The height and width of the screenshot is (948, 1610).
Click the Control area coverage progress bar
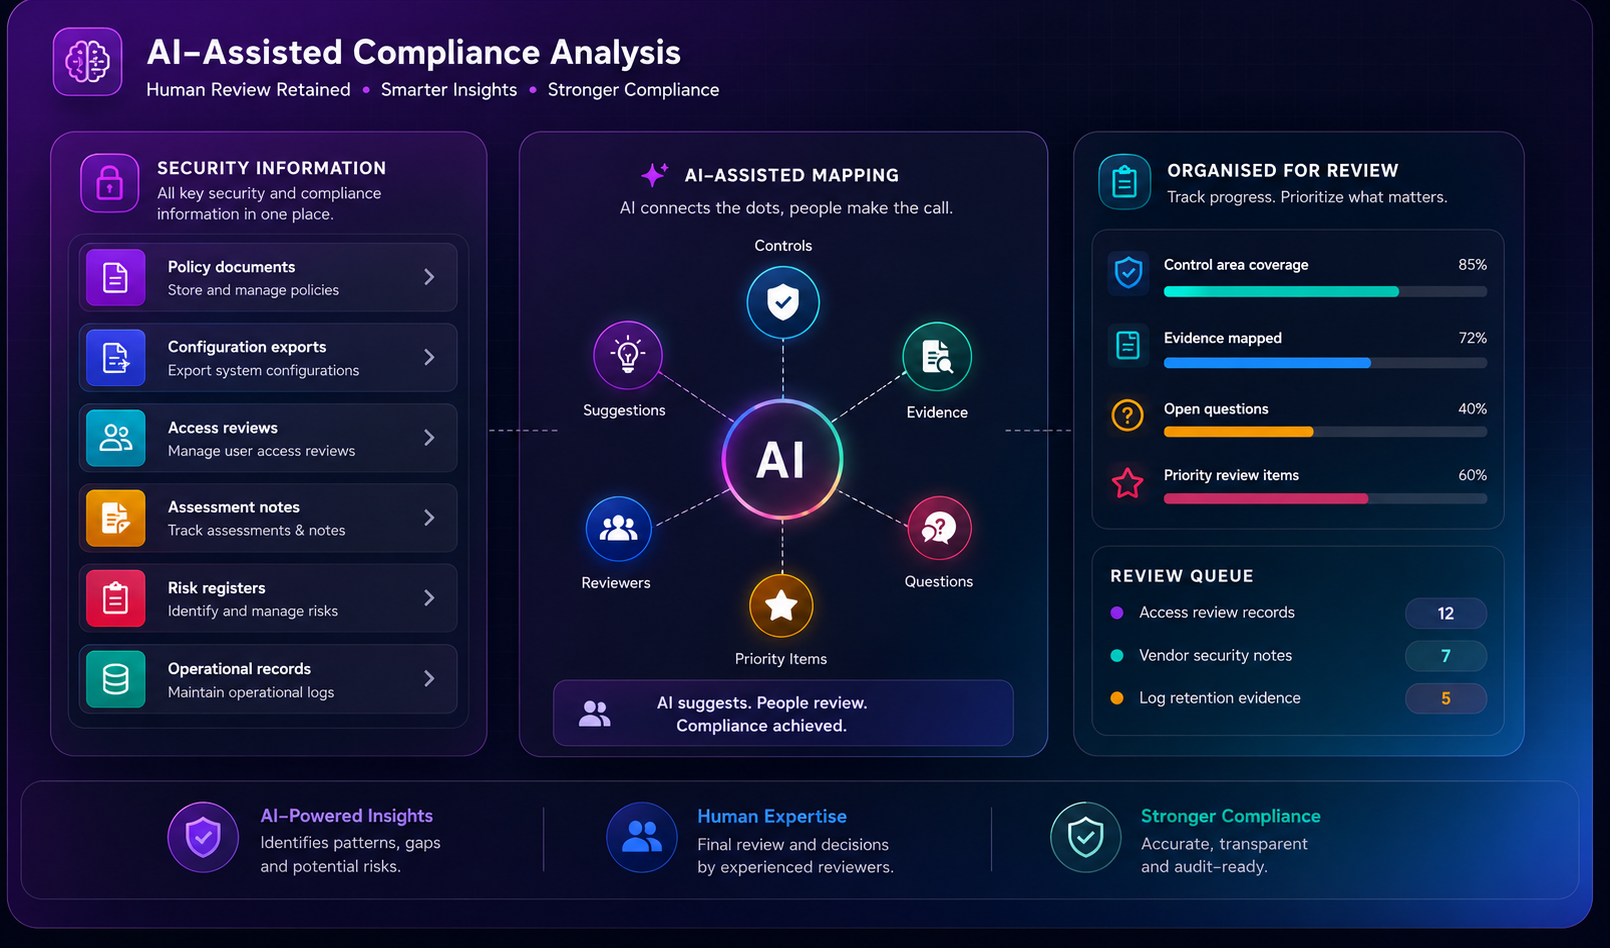(x=1325, y=292)
